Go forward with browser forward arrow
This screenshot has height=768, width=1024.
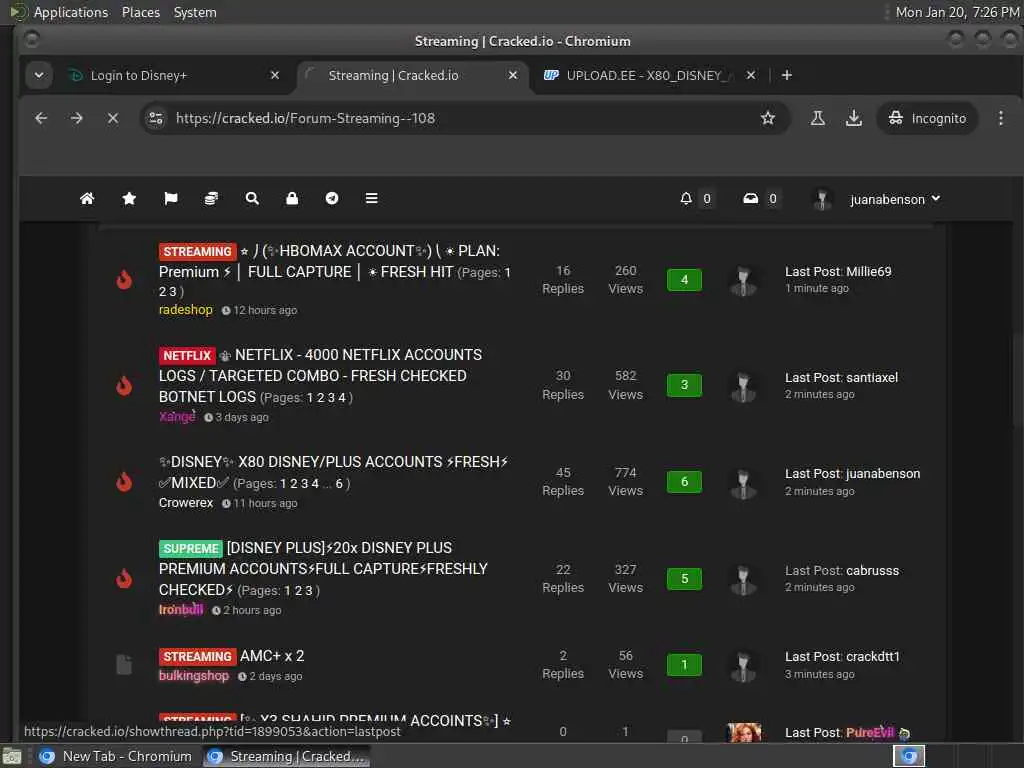(76, 118)
